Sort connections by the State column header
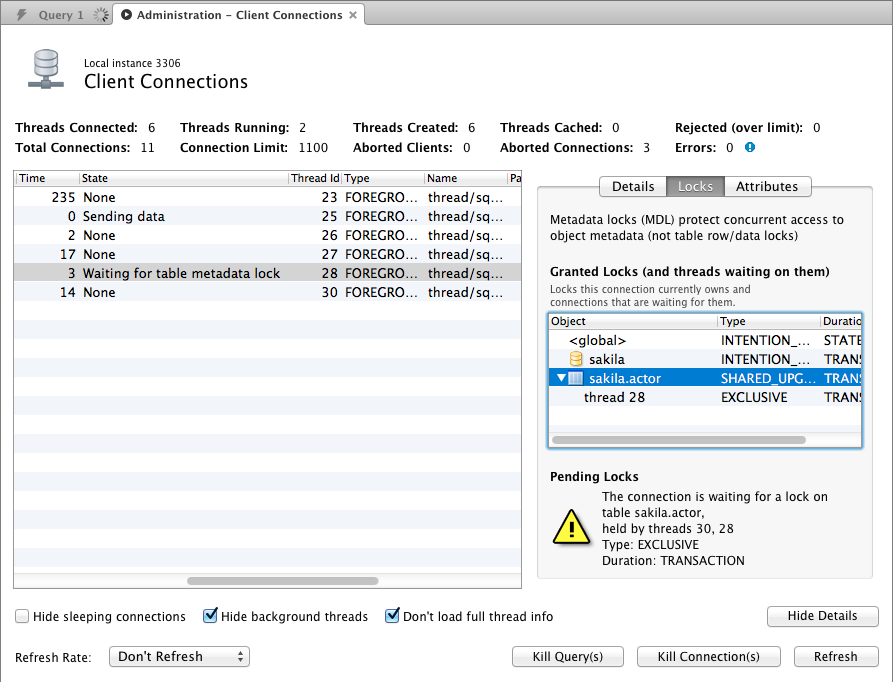The image size is (893, 682). coord(183,178)
